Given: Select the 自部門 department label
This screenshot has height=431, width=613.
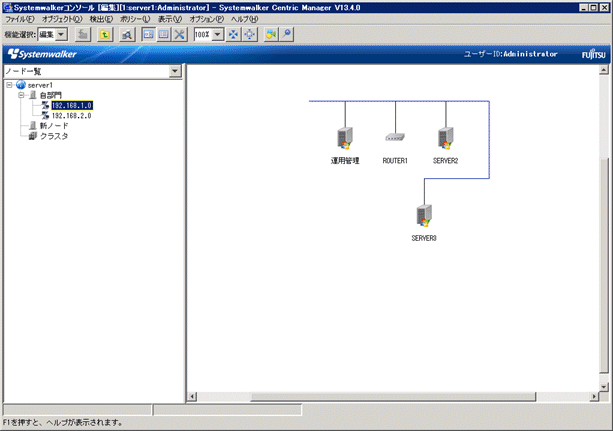Looking at the screenshot, I should 51,95.
